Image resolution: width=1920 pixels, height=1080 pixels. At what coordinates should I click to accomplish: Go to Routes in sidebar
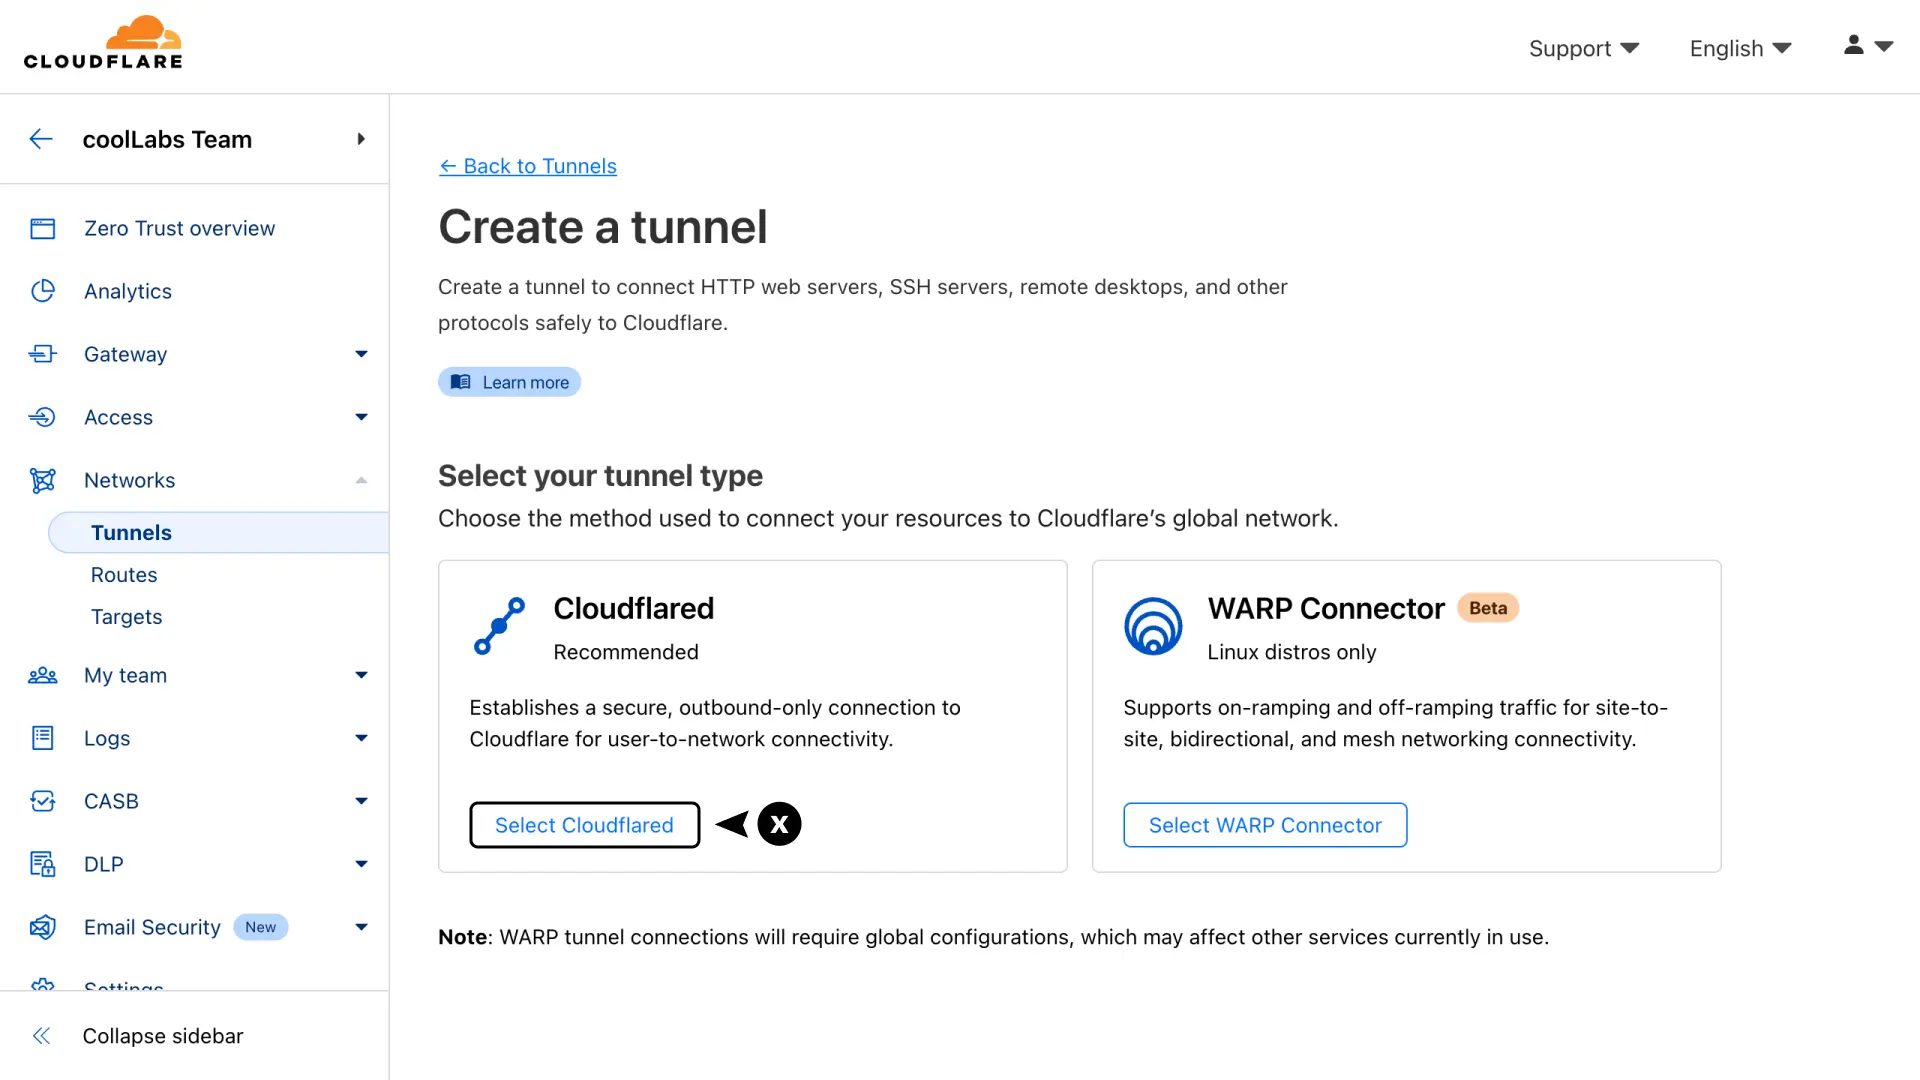pyautogui.click(x=124, y=575)
